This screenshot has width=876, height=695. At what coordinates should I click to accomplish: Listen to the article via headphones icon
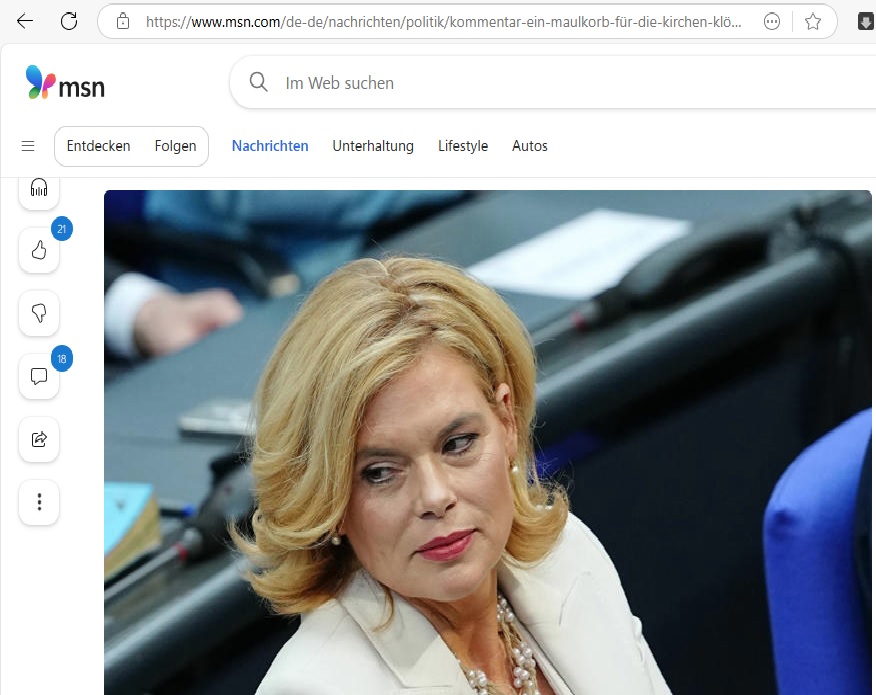39,188
